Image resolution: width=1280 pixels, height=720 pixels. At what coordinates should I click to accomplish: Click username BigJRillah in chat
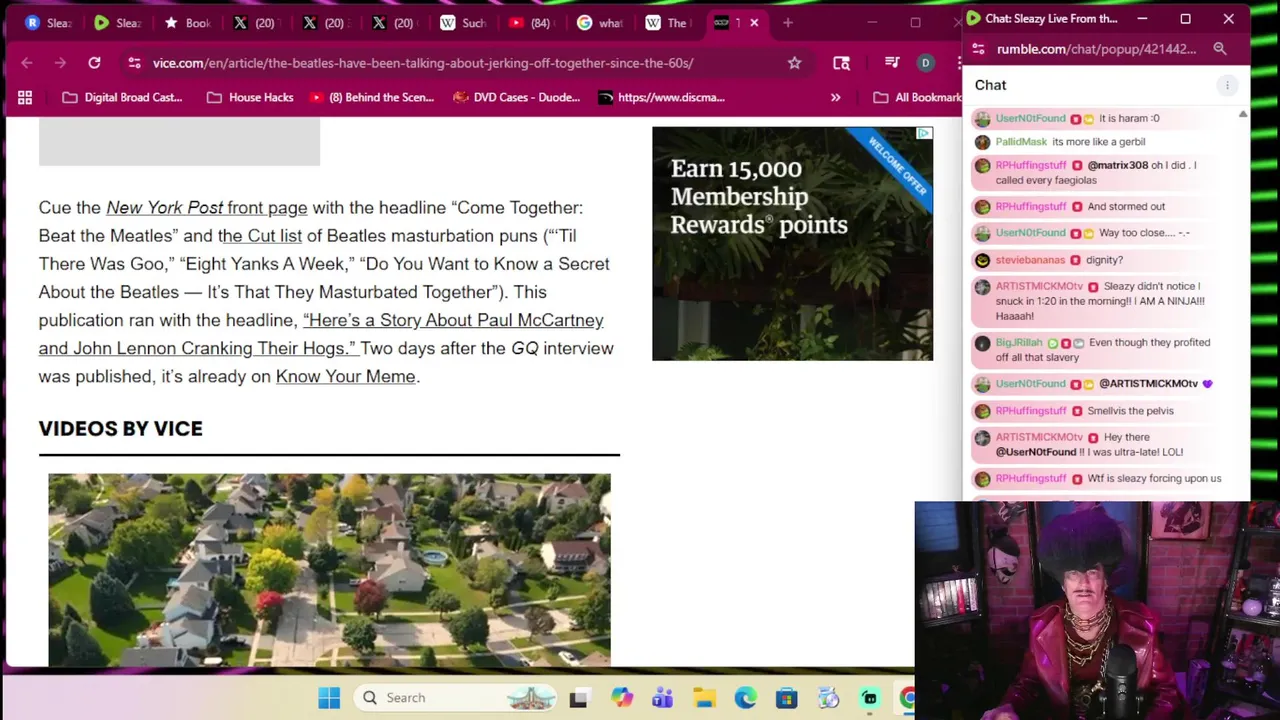[x=1019, y=343]
